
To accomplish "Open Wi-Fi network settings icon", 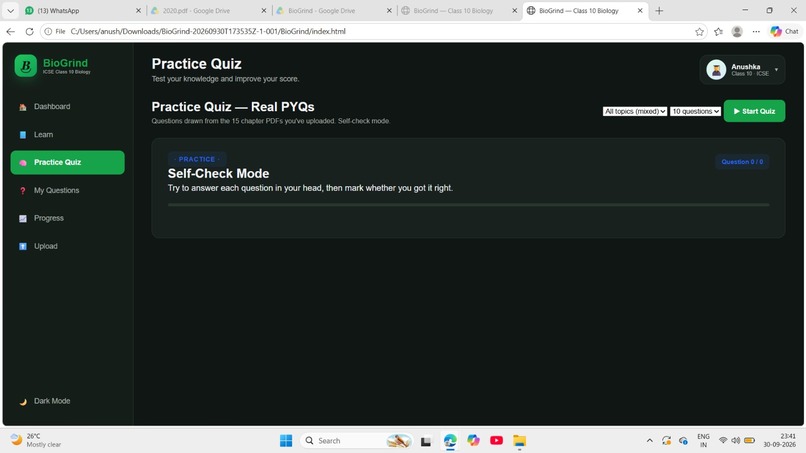I will [723, 441].
